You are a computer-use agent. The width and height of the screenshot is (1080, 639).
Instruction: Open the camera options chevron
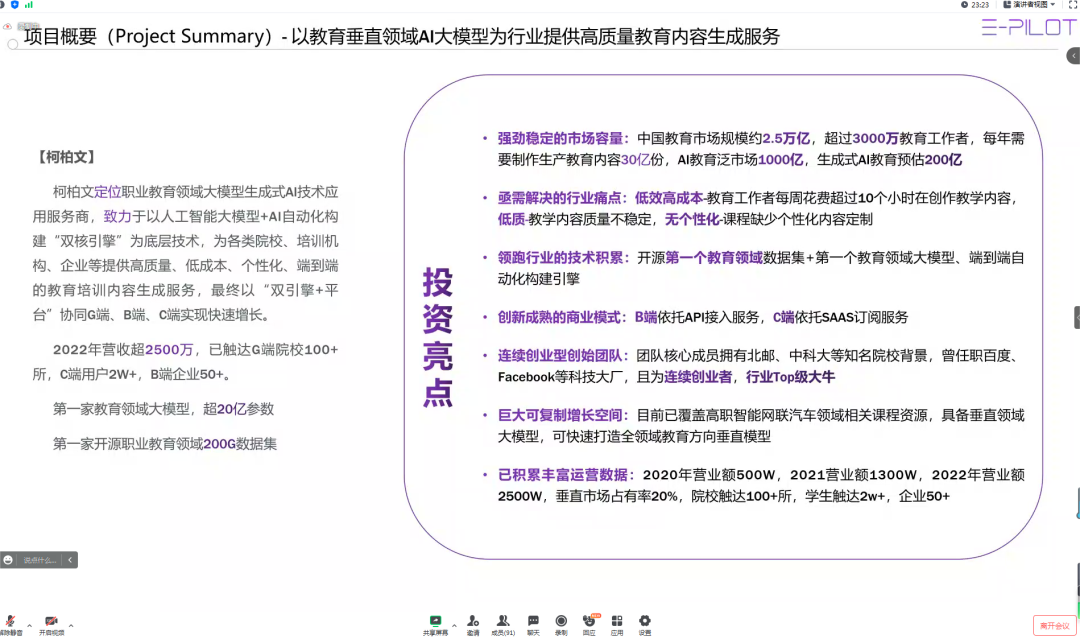click(x=70, y=624)
